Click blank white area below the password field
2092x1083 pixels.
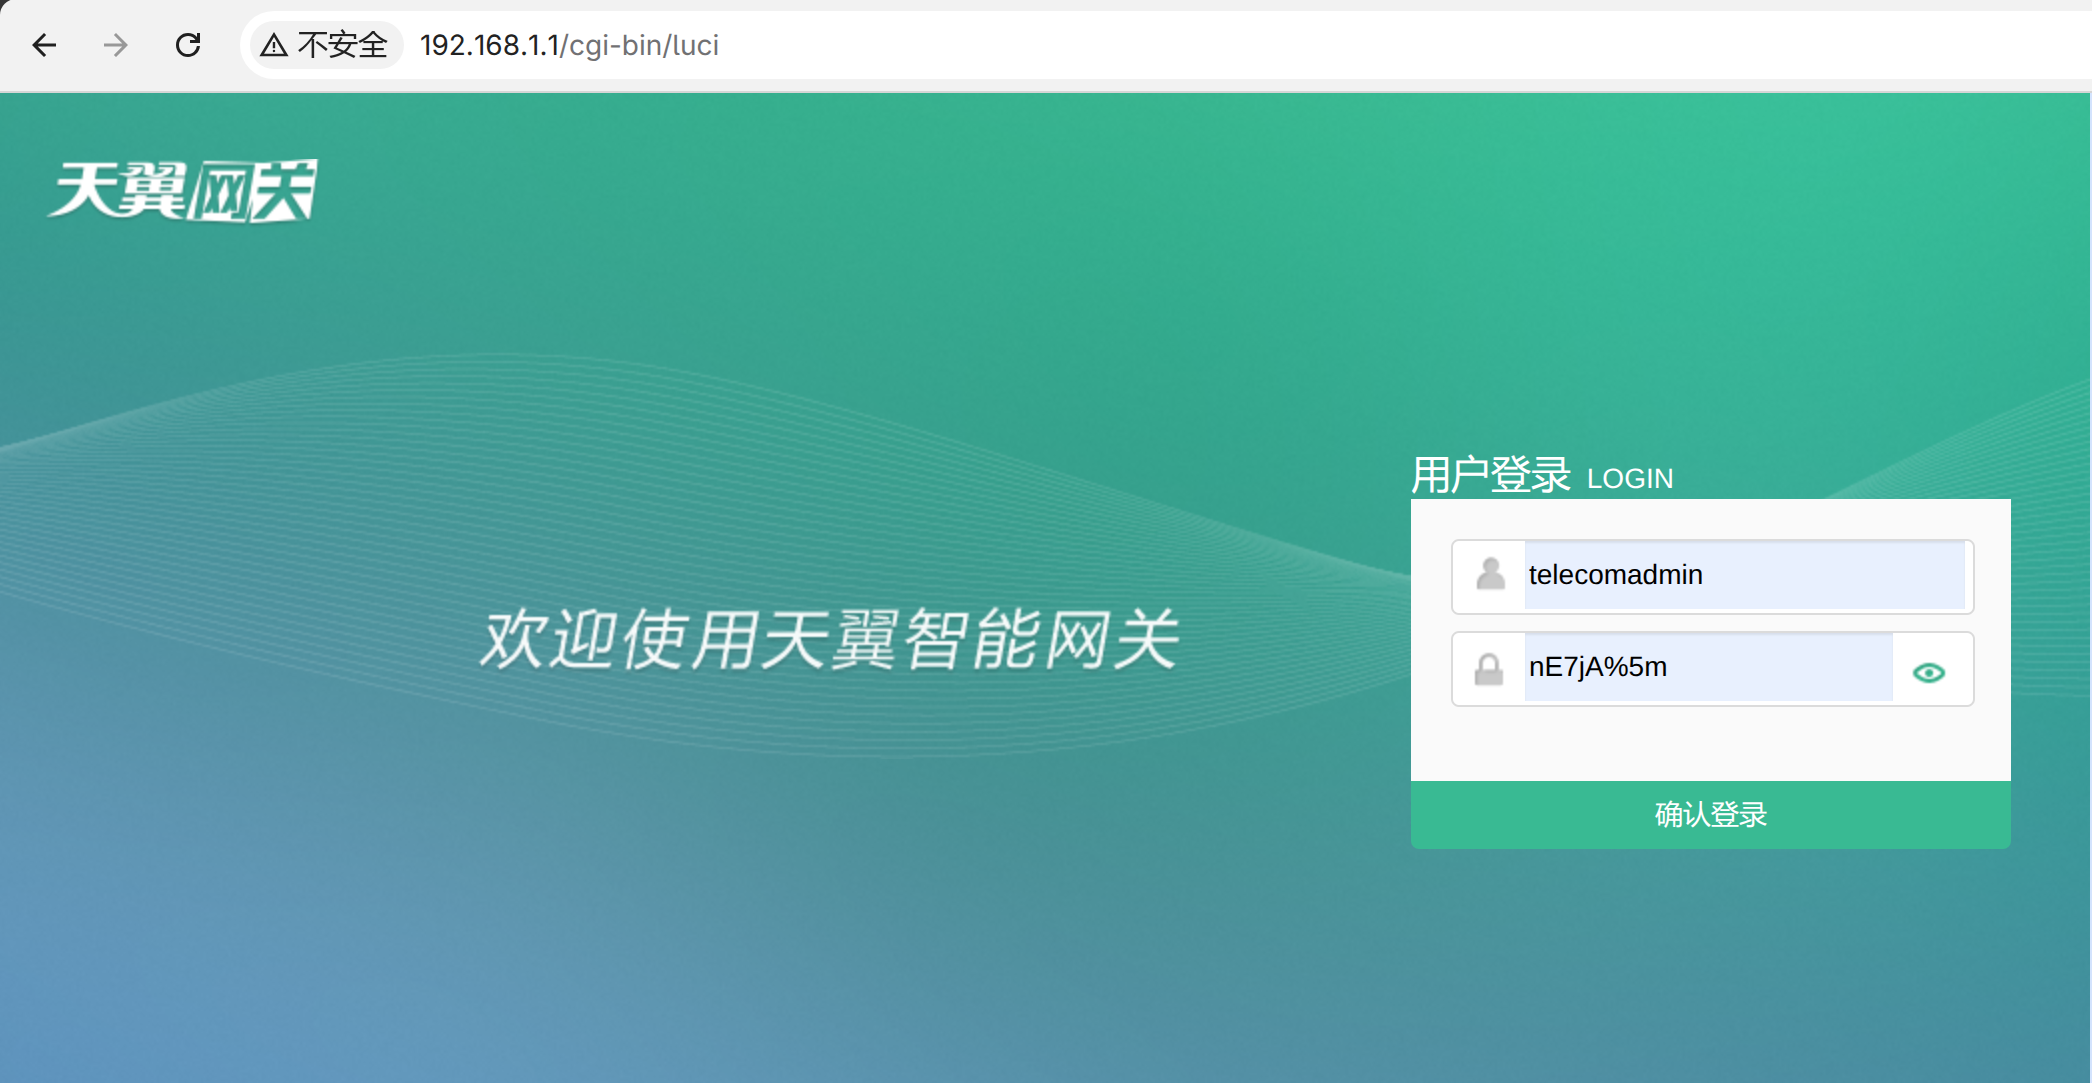coord(1710,744)
